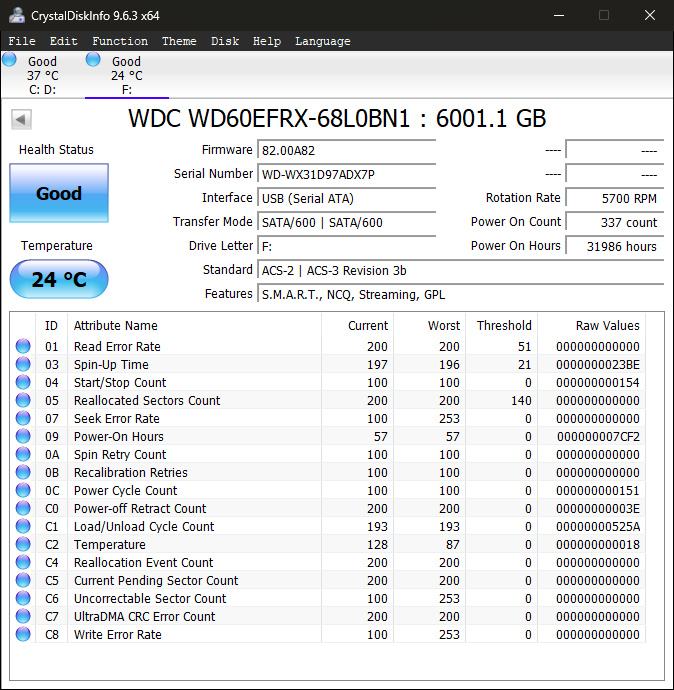Click status orb of Start/Stop Count row
674x690 pixels.
click(23, 382)
